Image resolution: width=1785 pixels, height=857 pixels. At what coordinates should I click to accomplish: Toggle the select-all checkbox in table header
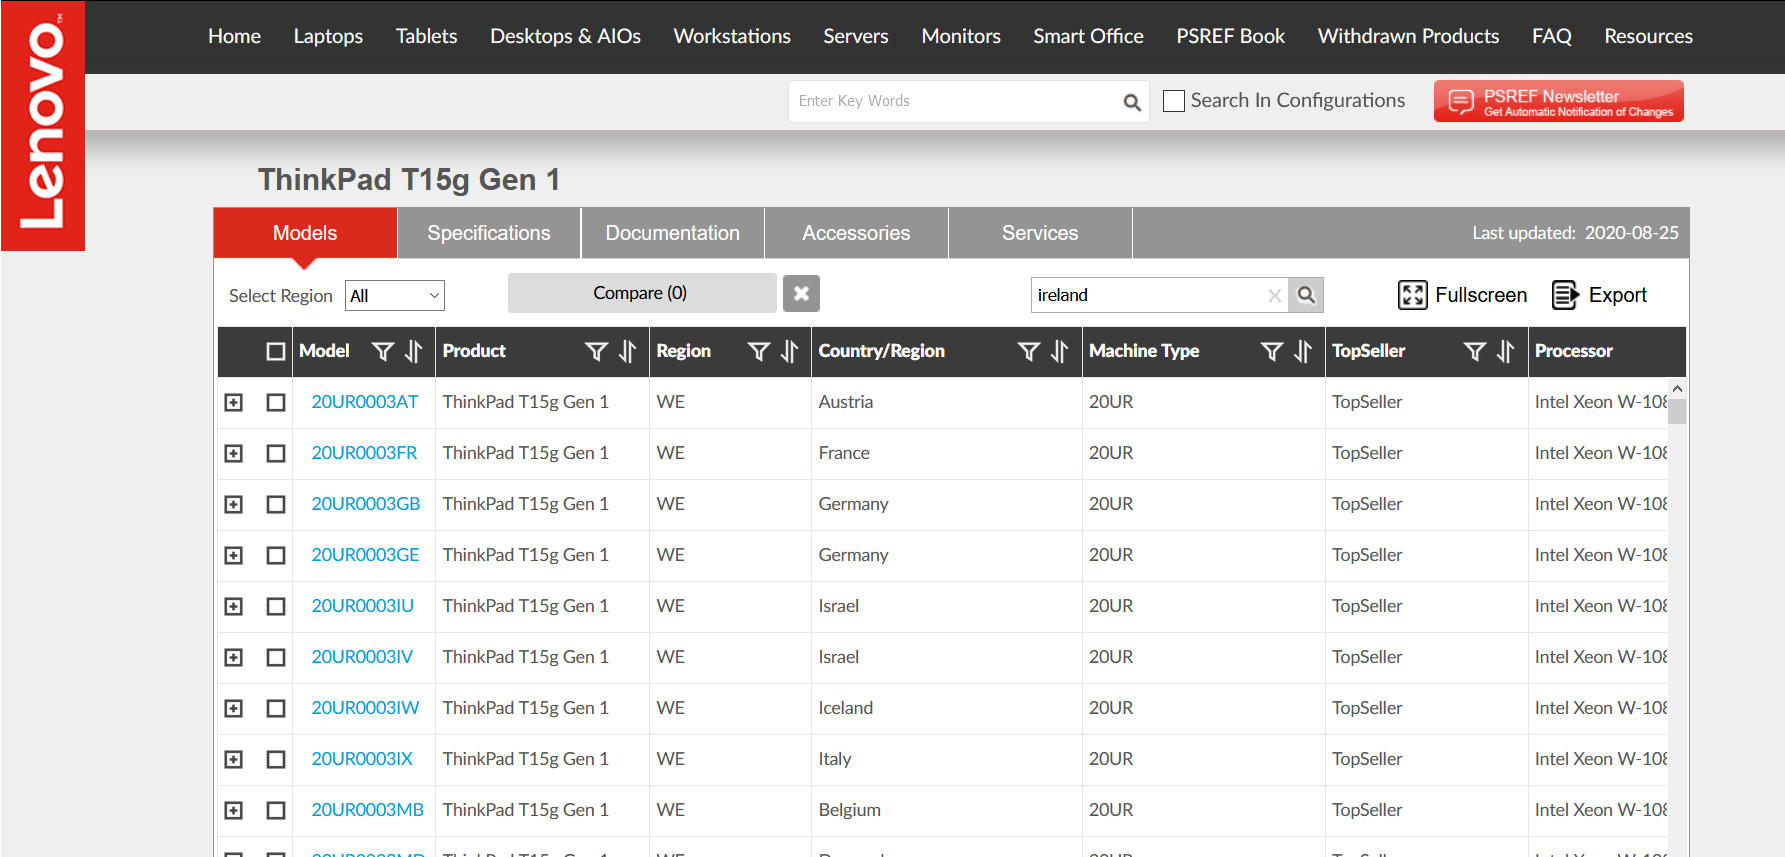coord(276,352)
